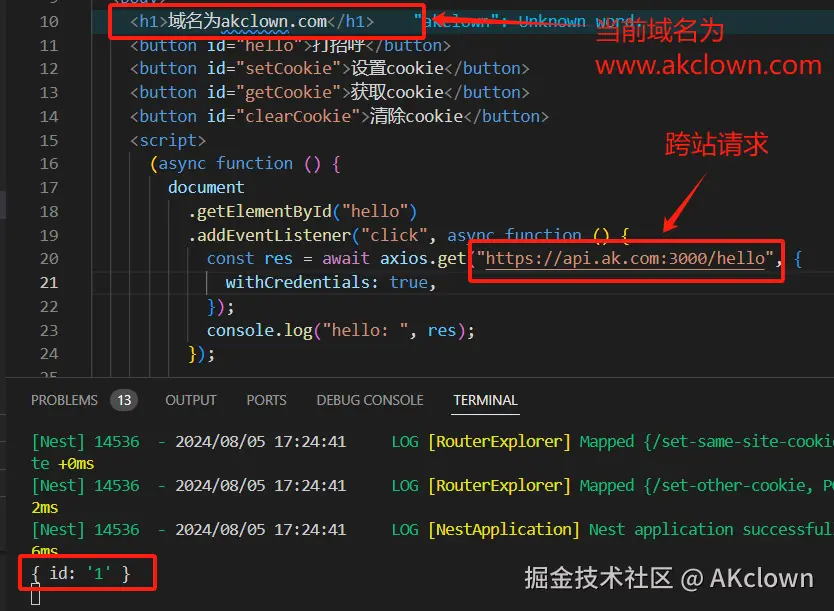Image resolution: width=834 pixels, height=611 pixels.
Task: Select the TERMINAL tab
Action: pos(485,400)
